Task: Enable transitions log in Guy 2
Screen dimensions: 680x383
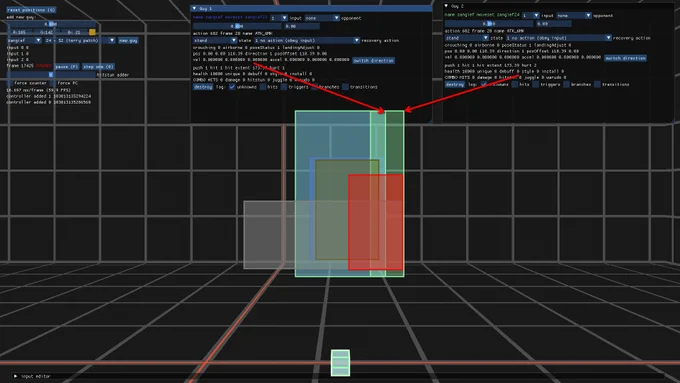Action: (x=597, y=84)
